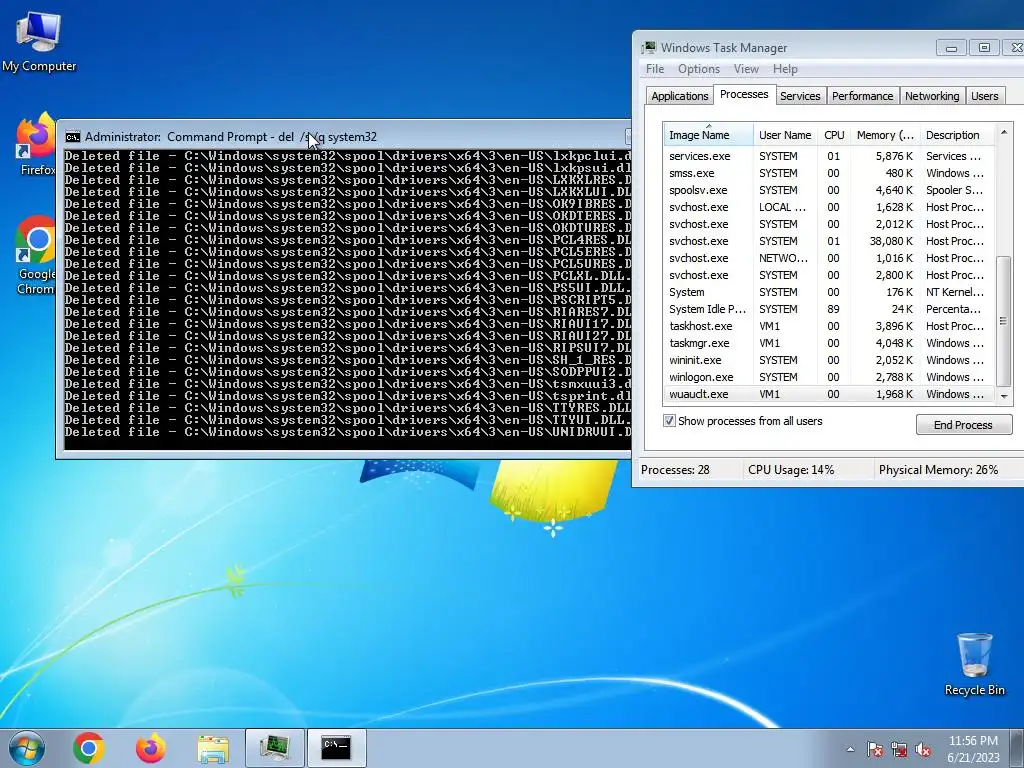
Task: Open the clock showing 11:56 PM
Action: tap(973, 749)
